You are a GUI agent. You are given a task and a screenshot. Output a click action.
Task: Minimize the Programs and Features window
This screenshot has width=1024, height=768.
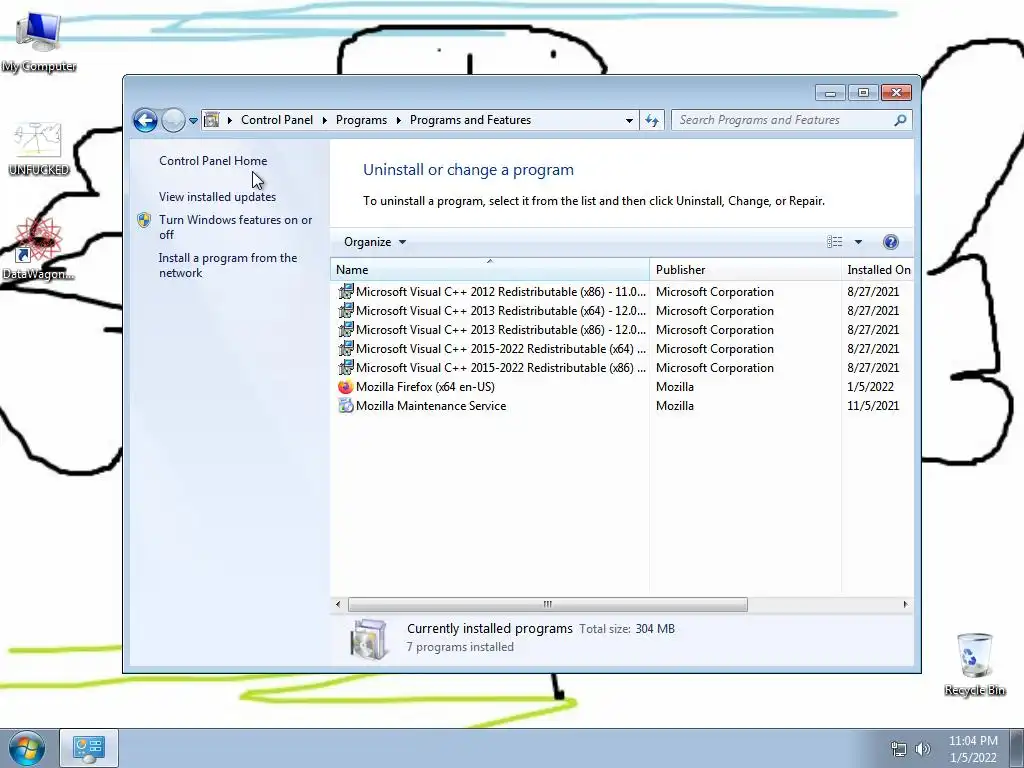(x=831, y=93)
